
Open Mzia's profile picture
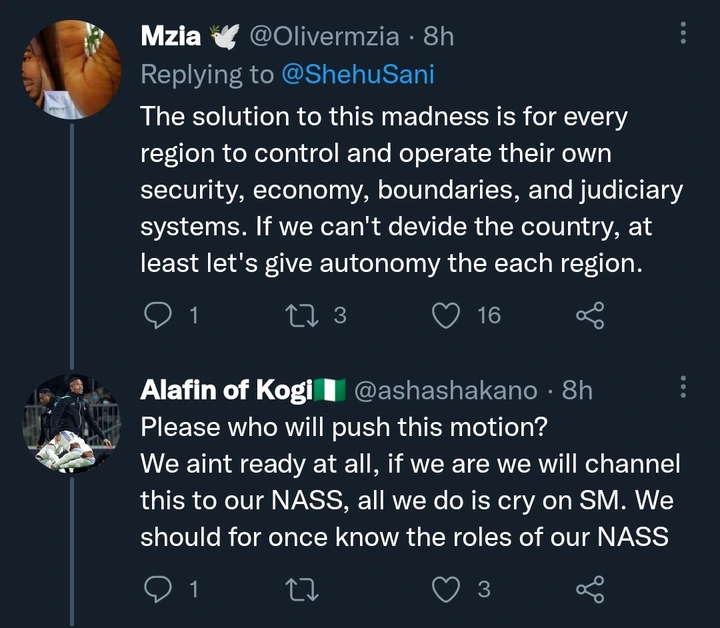click(x=69, y=66)
